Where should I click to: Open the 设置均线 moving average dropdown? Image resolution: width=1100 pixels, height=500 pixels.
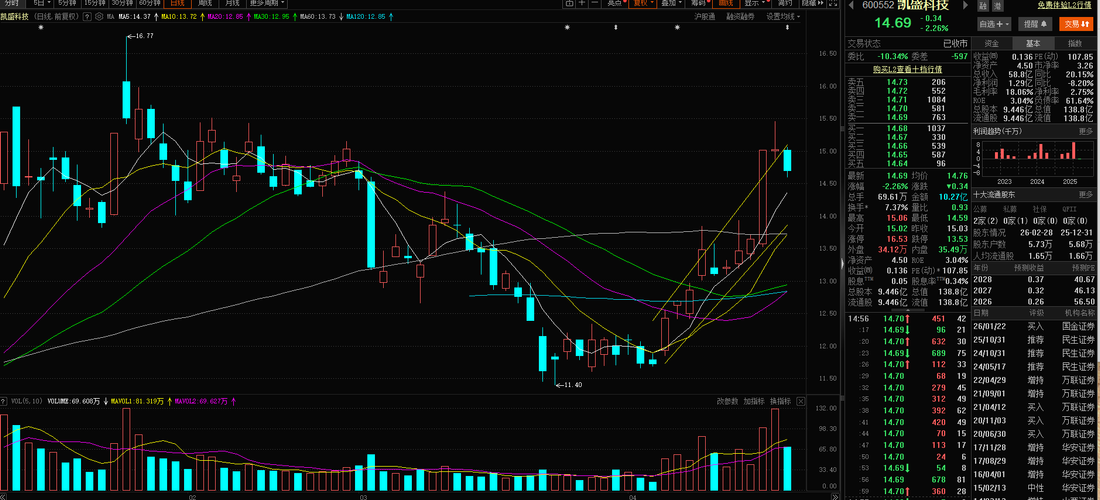pyautogui.click(x=782, y=16)
